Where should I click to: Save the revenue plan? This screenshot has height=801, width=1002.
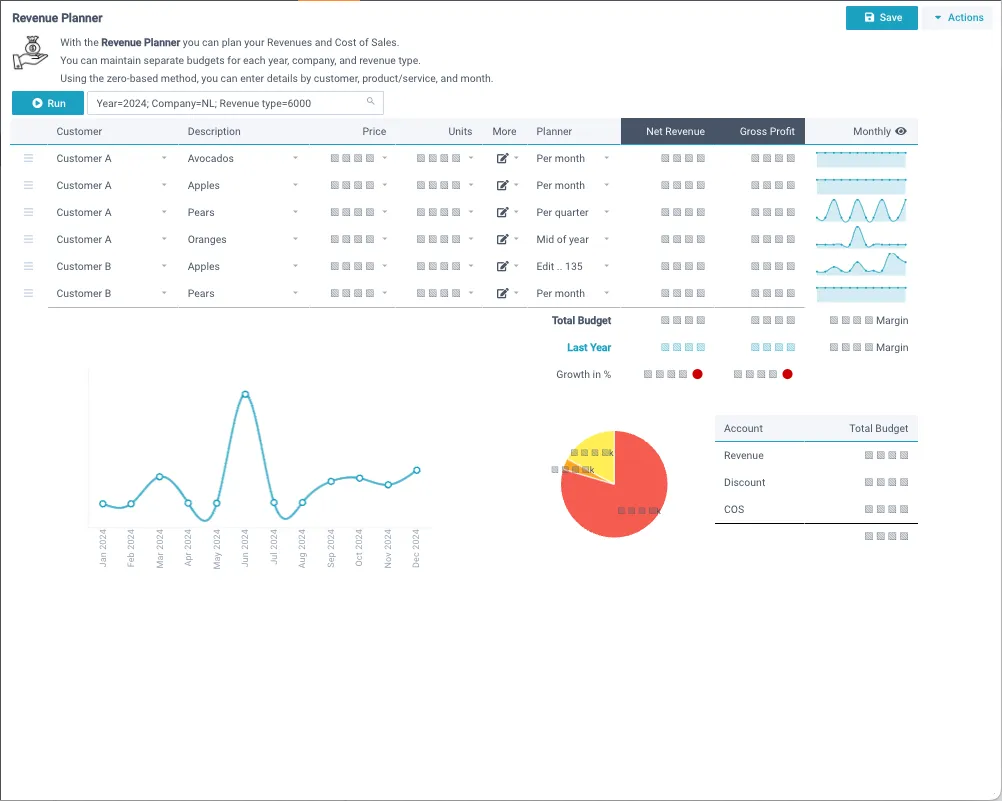coord(882,18)
